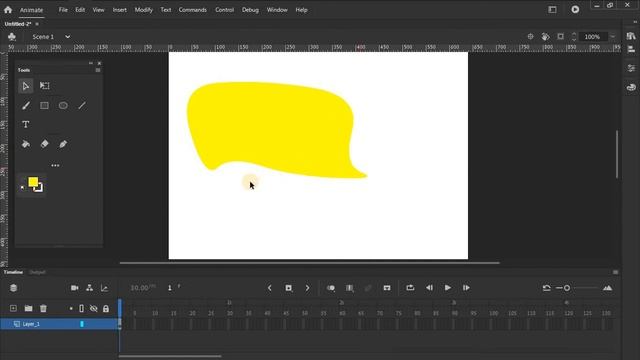Open the Assets panel icon

(631, 87)
